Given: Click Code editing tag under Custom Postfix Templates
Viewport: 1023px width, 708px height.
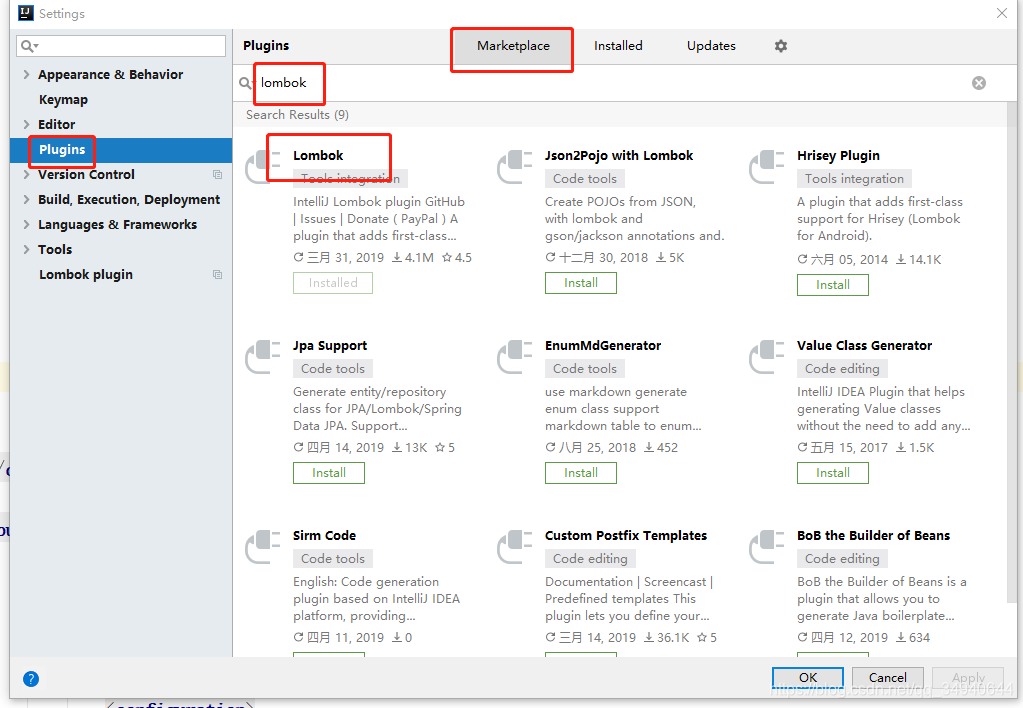Looking at the screenshot, I should [590, 558].
